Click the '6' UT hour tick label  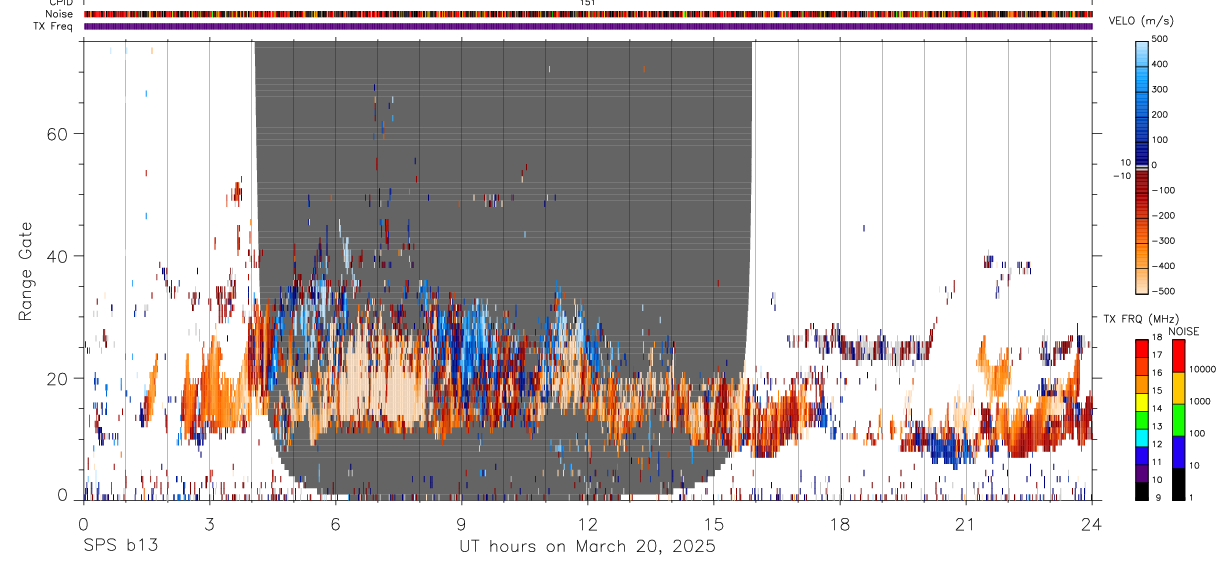click(x=335, y=524)
